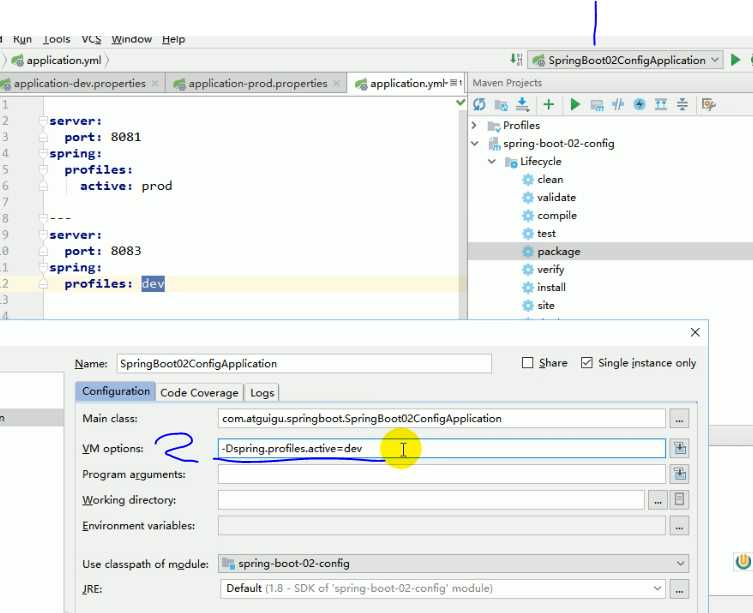The image size is (753, 613).
Task: Expand the Profiles node in Maven tree
Action: pyautogui.click(x=474, y=125)
